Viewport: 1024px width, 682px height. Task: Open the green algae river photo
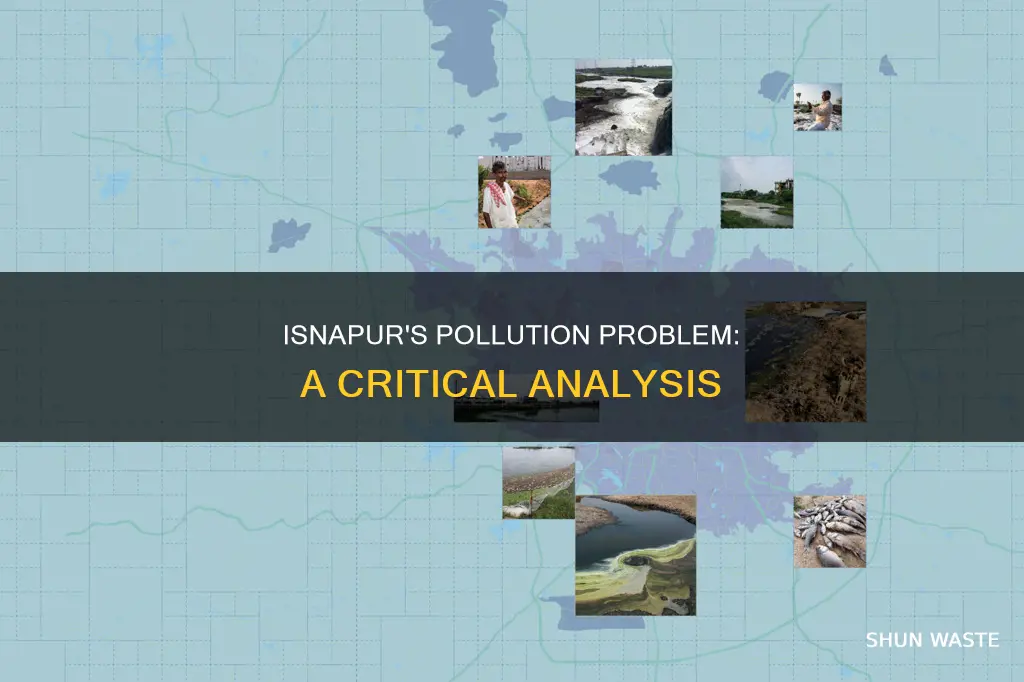(635, 555)
